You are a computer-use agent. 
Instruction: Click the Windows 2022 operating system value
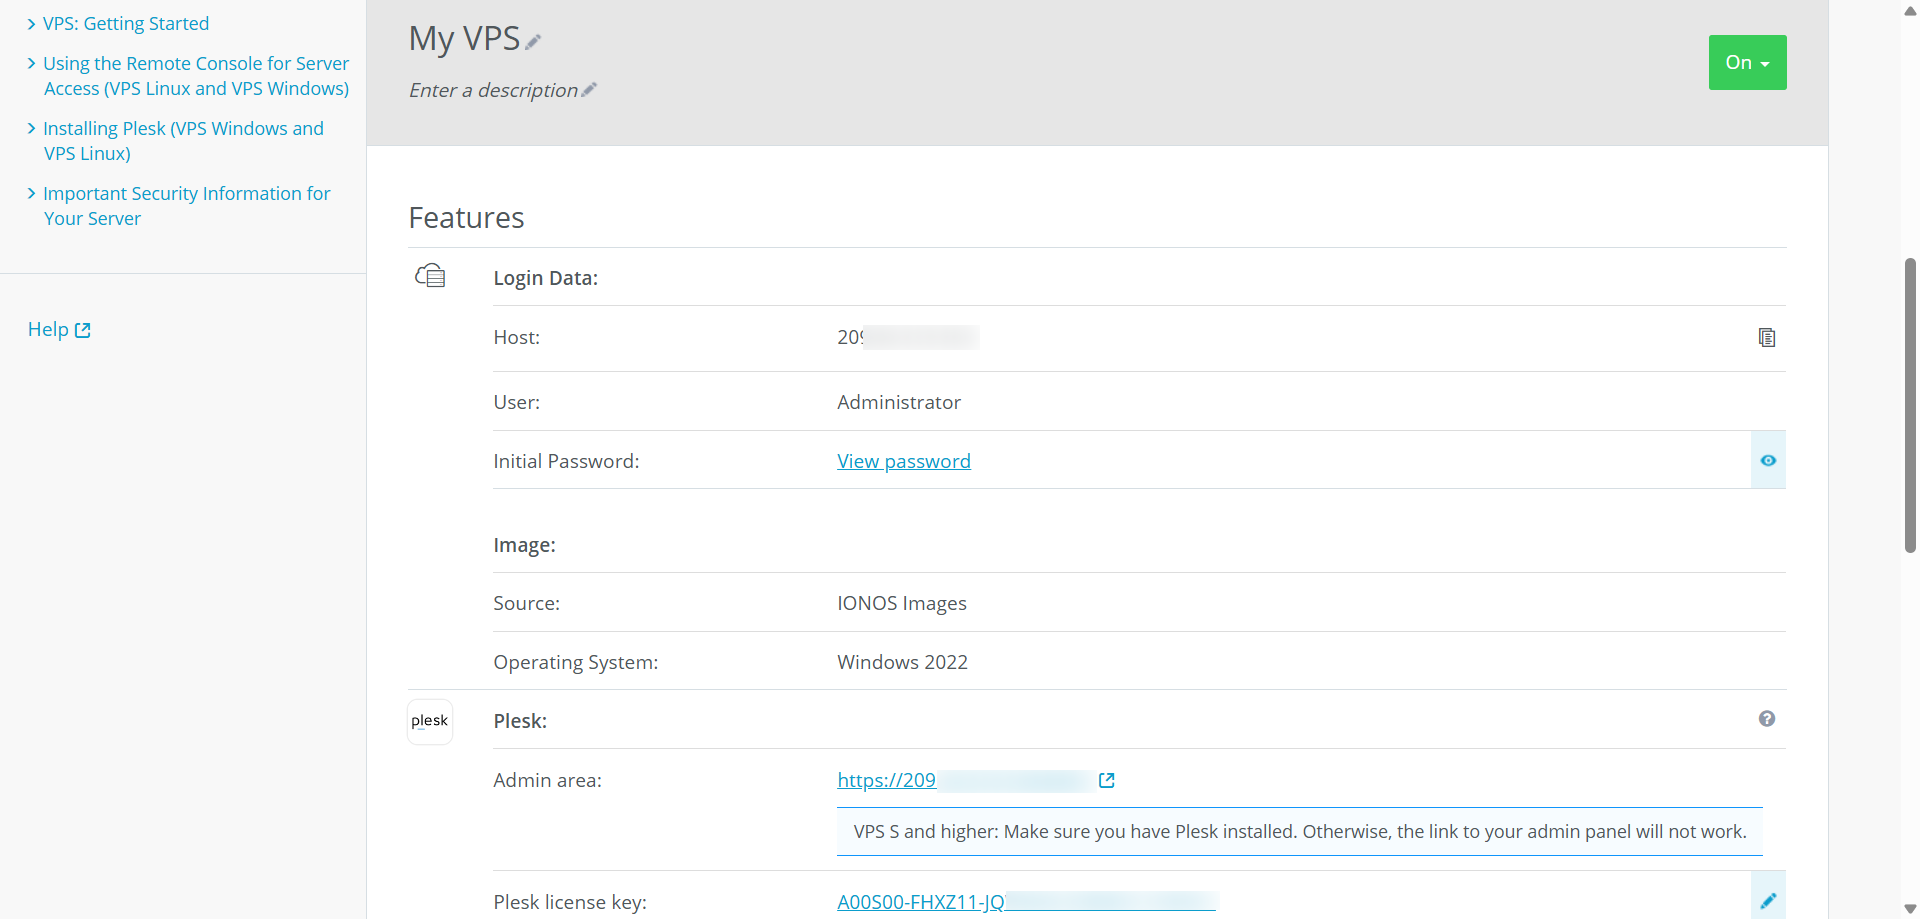point(902,662)
